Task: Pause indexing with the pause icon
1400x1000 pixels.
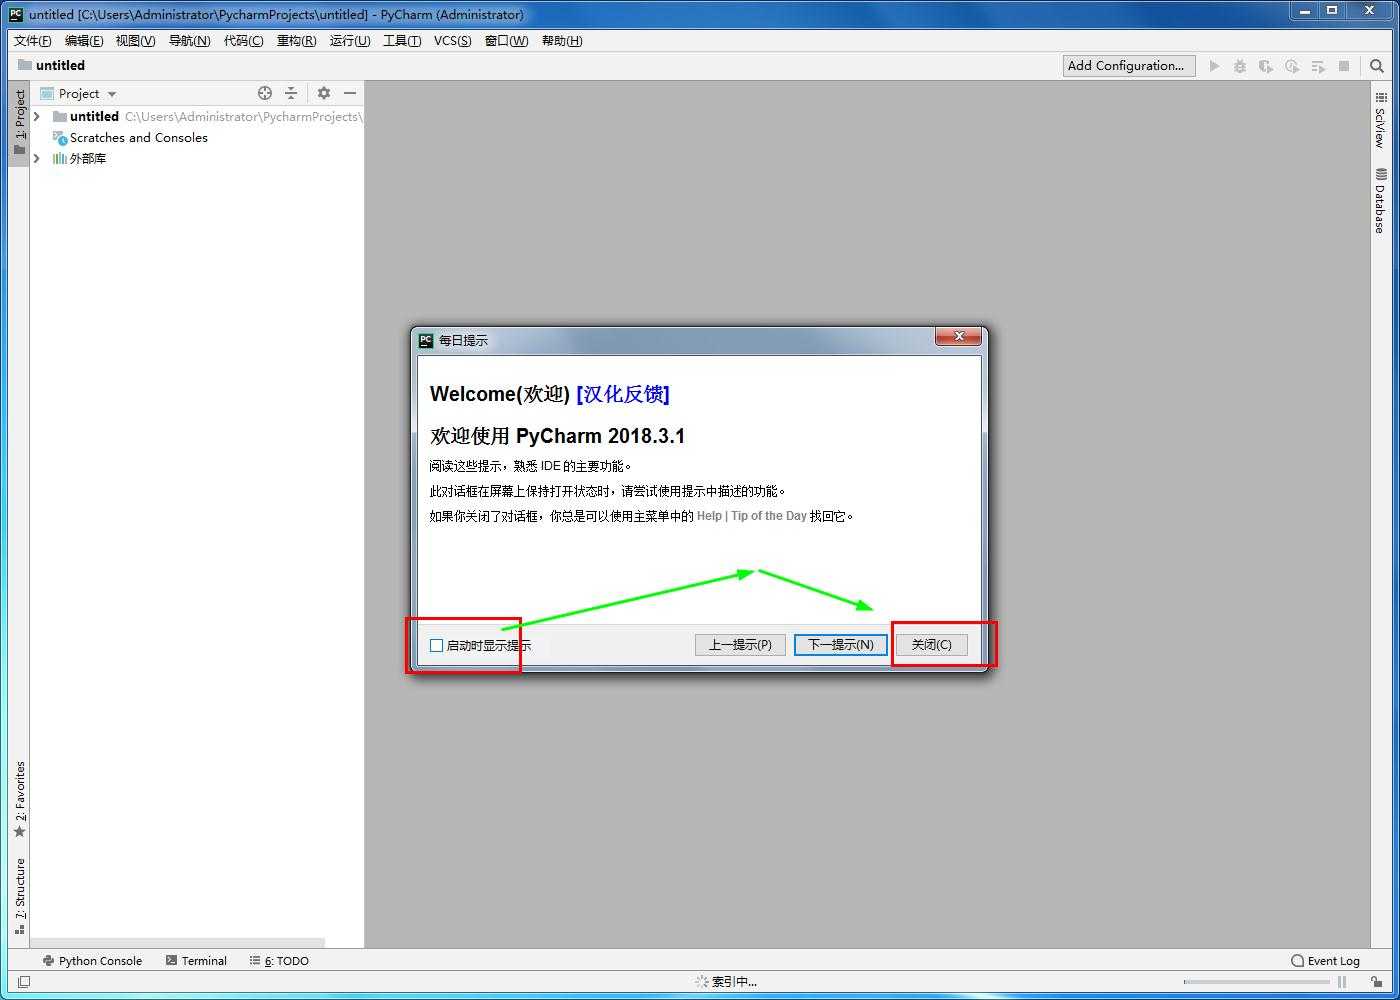Action: tap(1342, 982)
